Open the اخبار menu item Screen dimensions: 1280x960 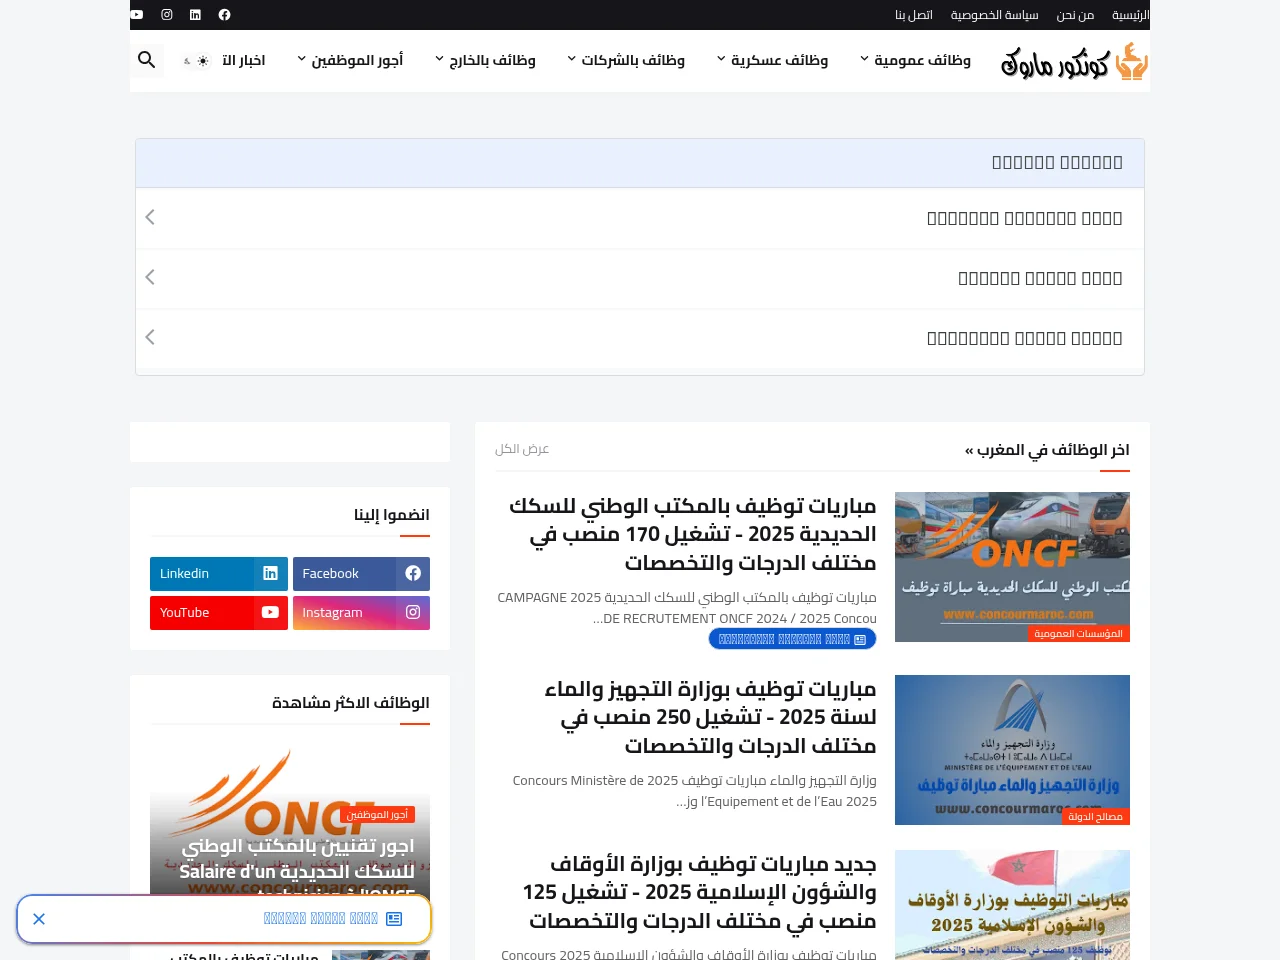(244, 60)
